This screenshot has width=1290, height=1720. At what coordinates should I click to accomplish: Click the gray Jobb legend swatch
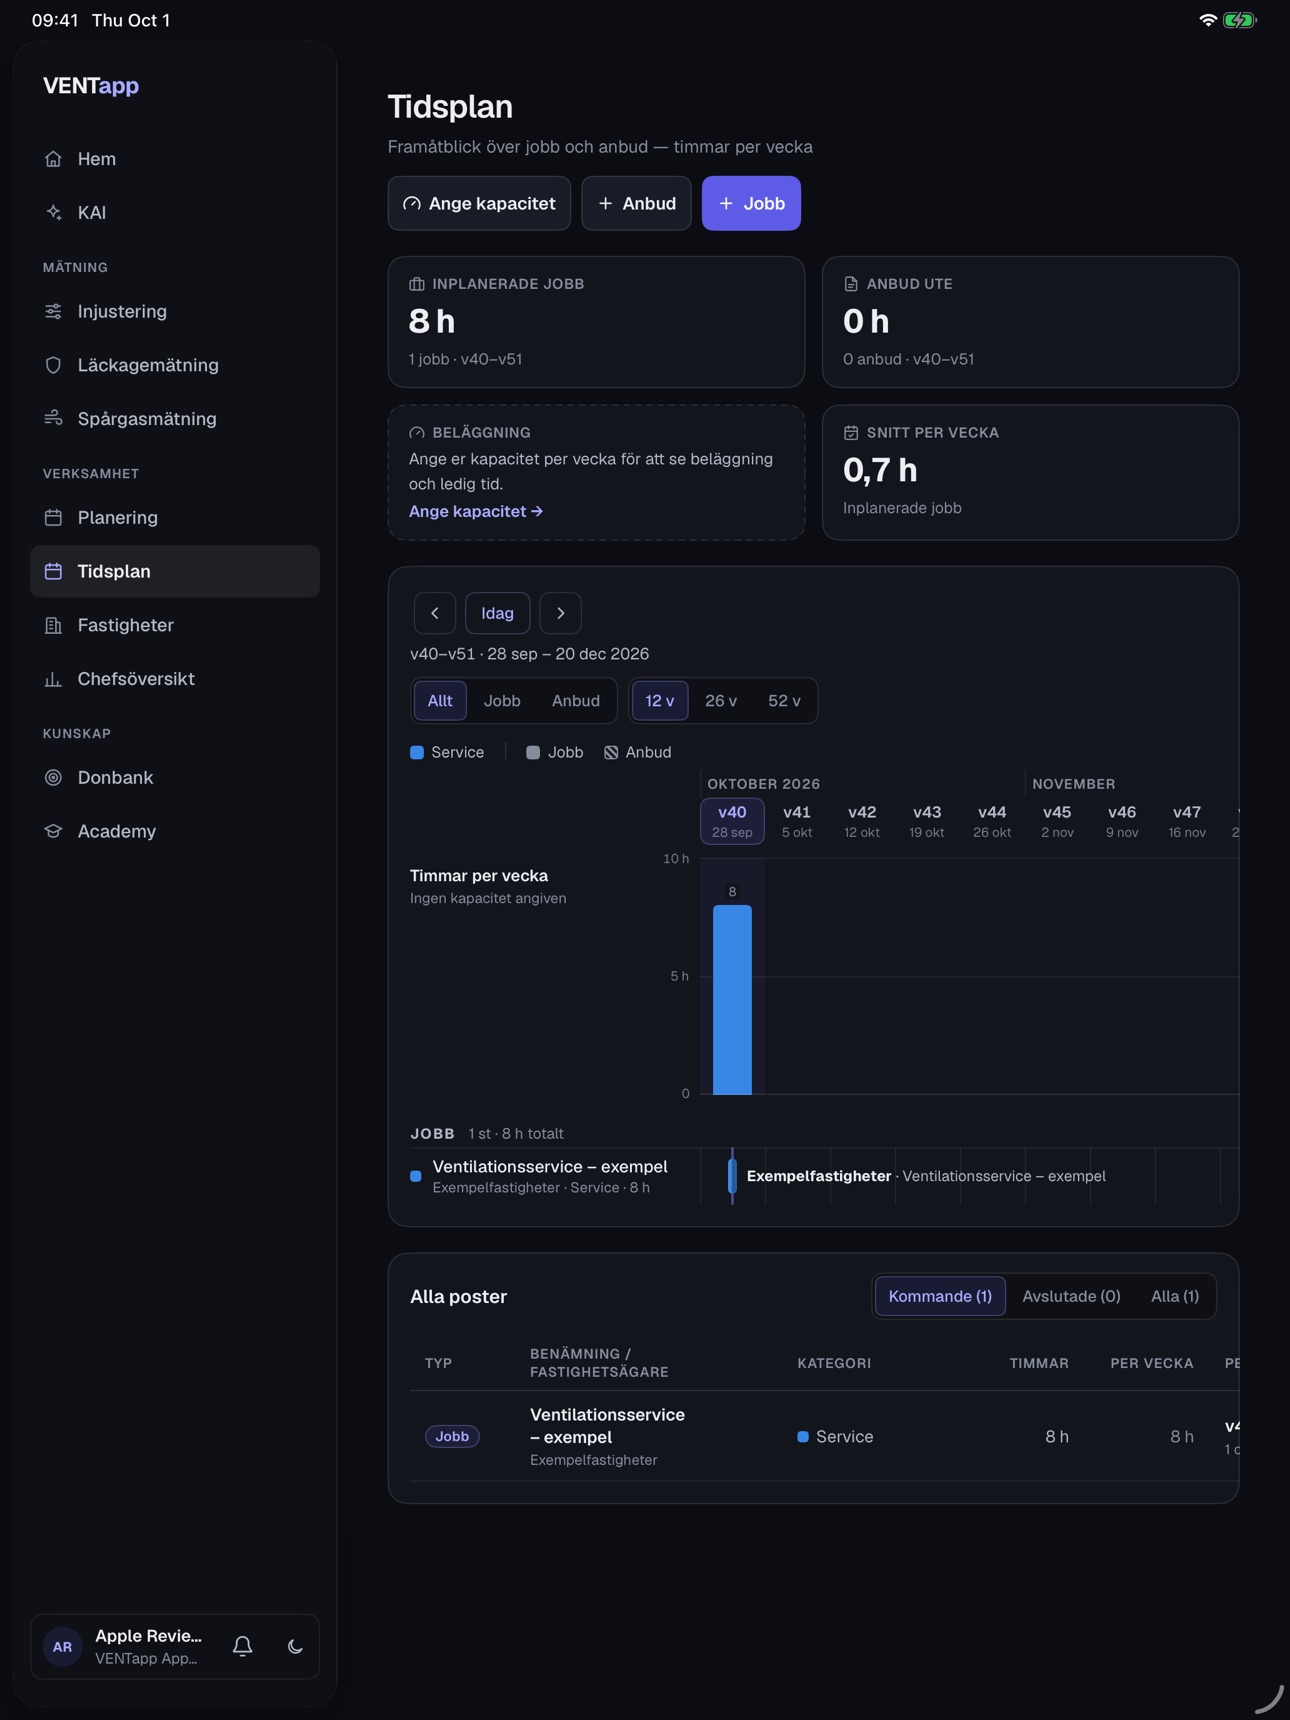point(533,752)
